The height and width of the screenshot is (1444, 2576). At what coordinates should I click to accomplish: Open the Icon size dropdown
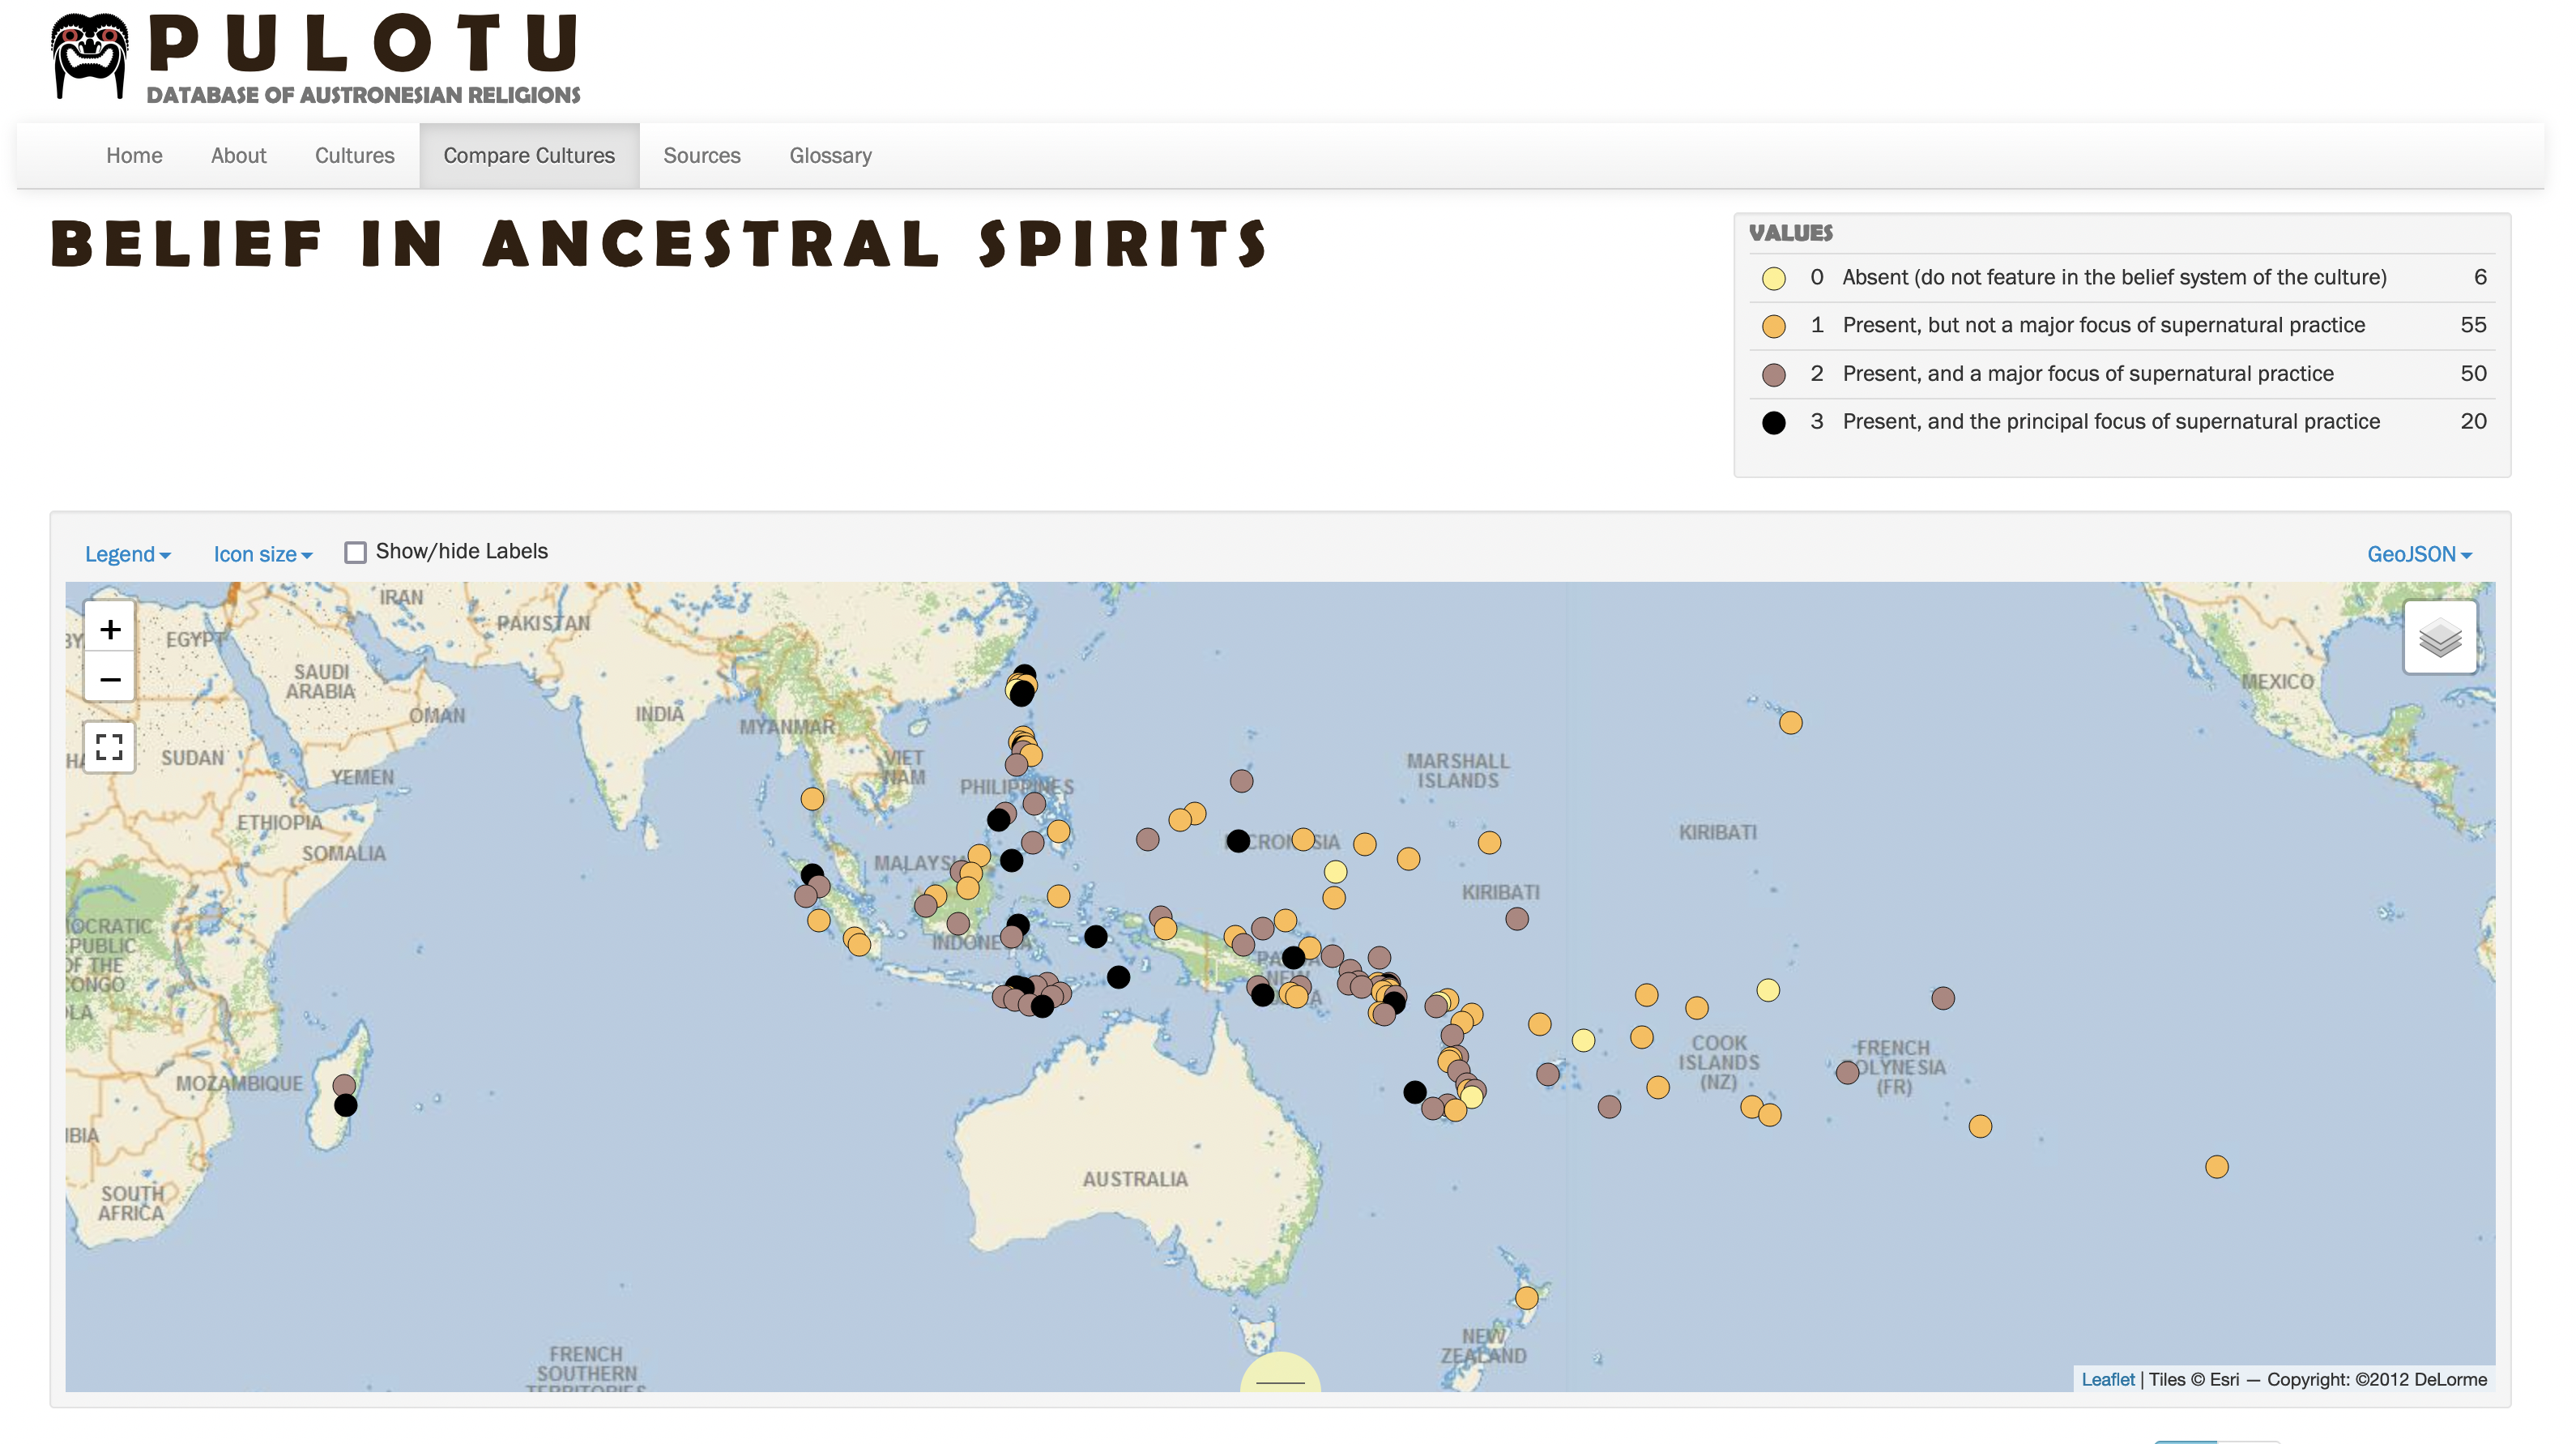tap(262, 554)
